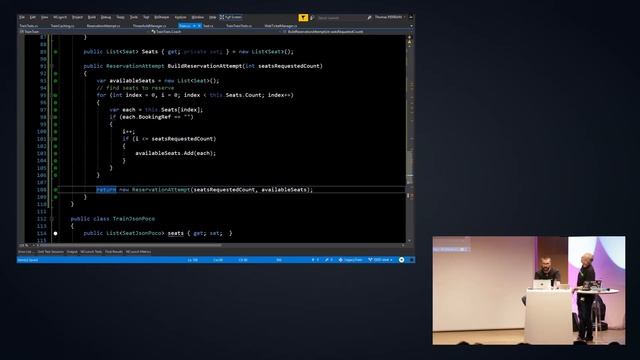Screen dimensions: 640x360
Task: Click the NCrunch white marker on line 114
Action: coord(56,233)
